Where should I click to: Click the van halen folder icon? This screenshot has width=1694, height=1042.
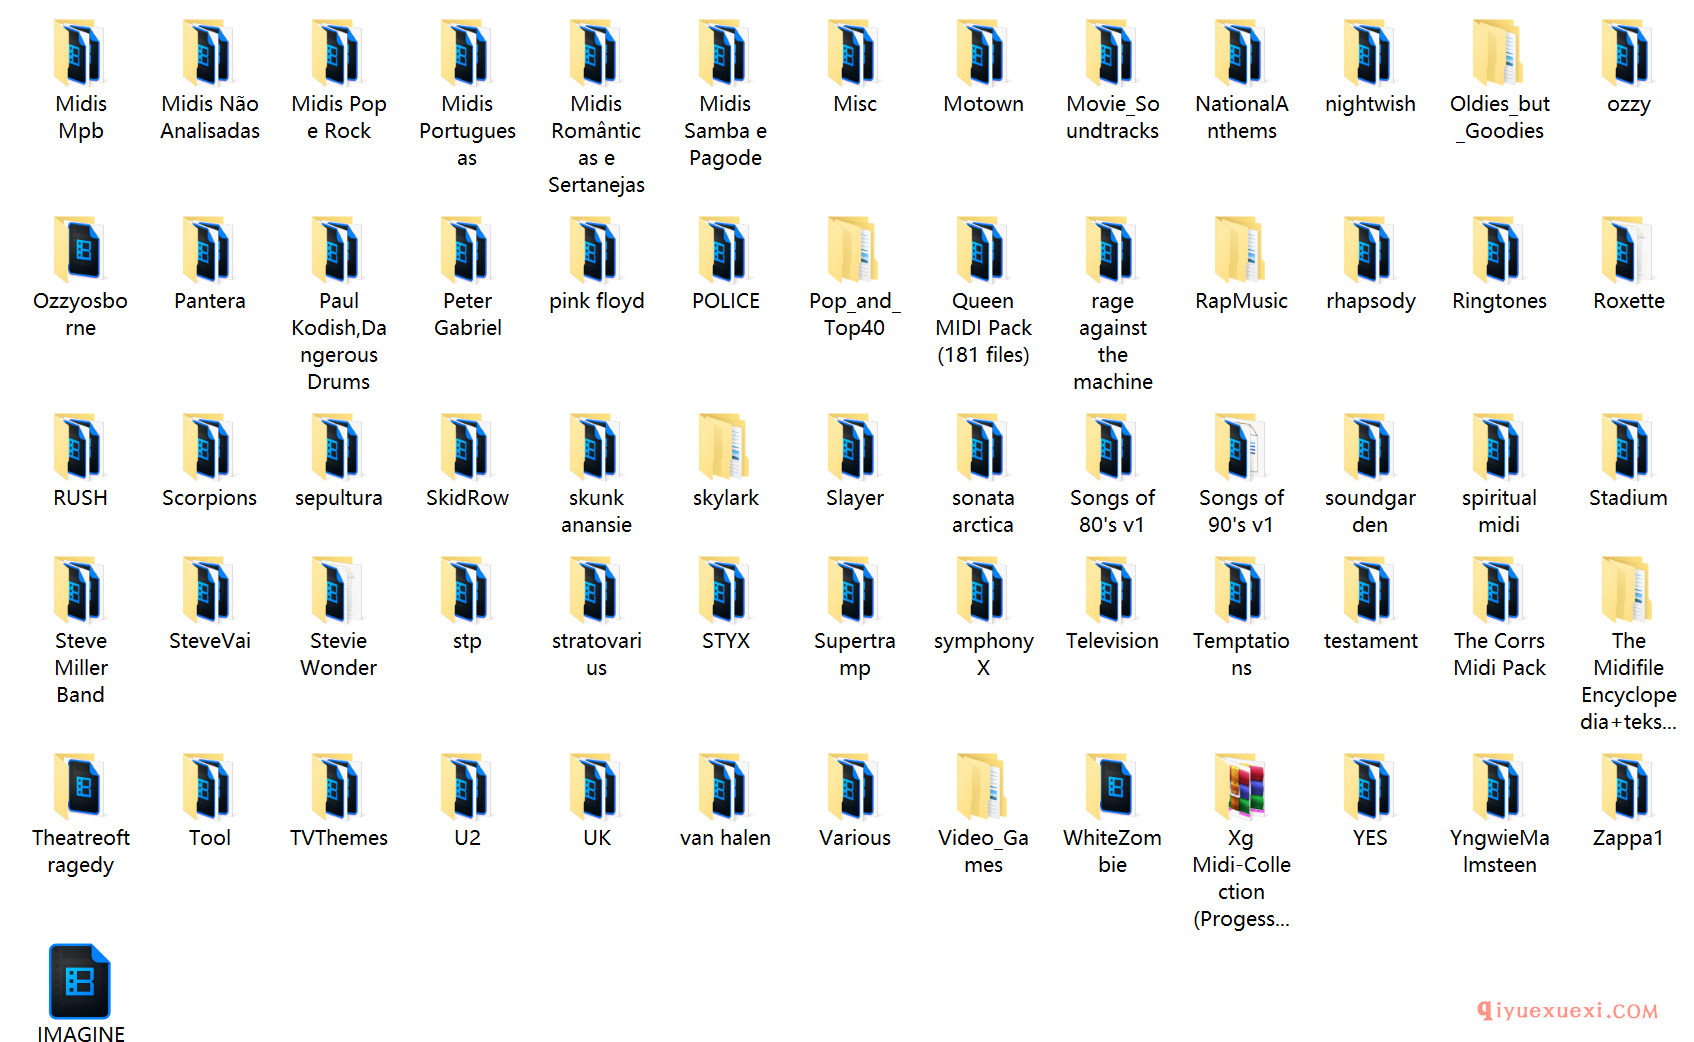click(x=725, y=788)
